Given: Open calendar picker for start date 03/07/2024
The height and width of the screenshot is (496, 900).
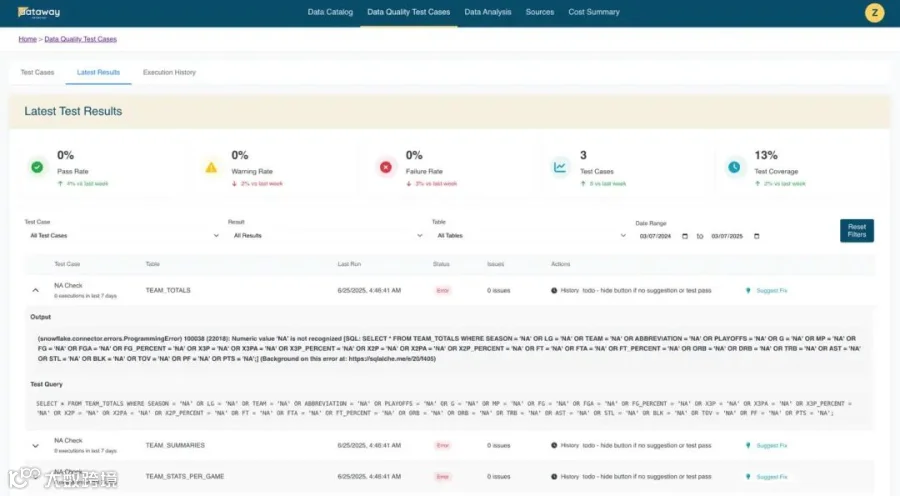Looking at the screenshot, I should tap(684, 236).
